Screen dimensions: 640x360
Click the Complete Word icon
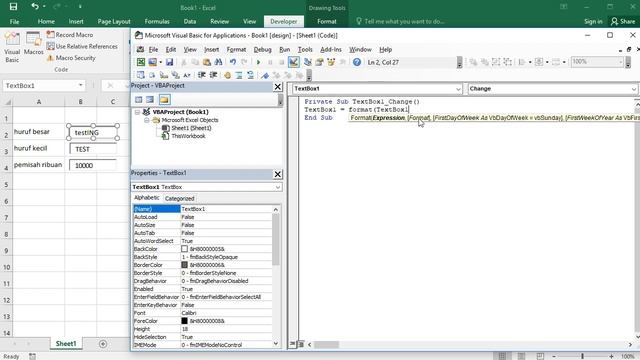(x=187, y=75)
